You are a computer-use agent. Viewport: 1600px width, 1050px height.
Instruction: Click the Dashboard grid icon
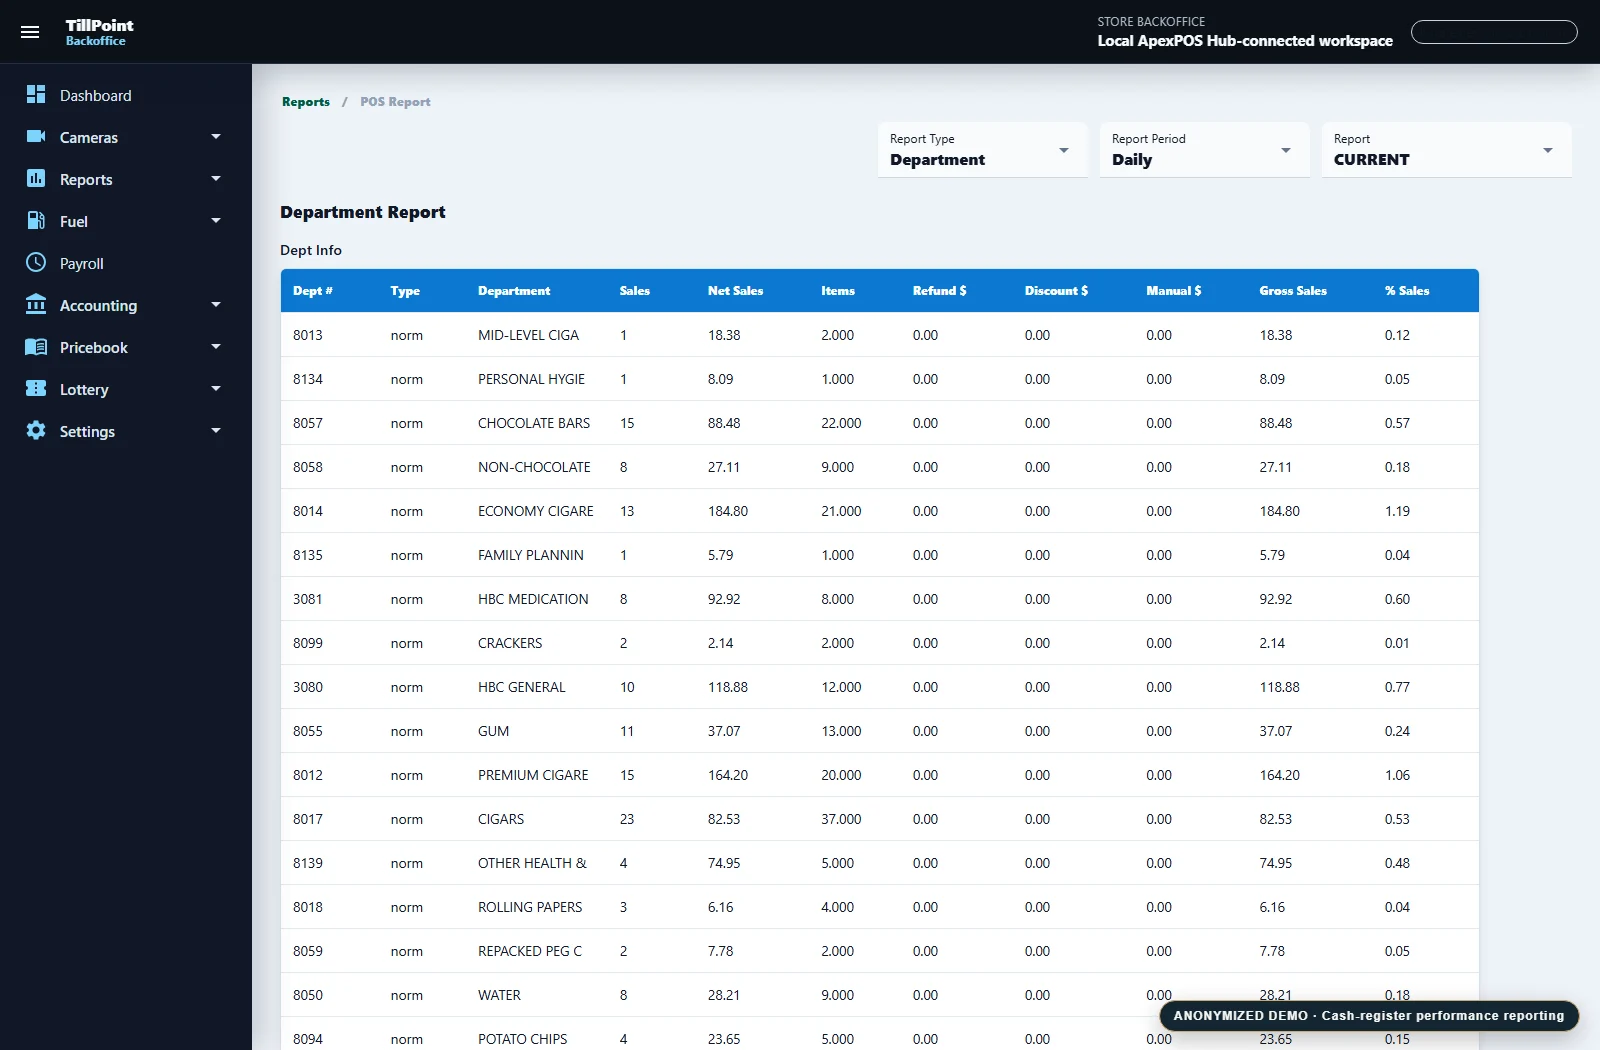tap(36, 94)
